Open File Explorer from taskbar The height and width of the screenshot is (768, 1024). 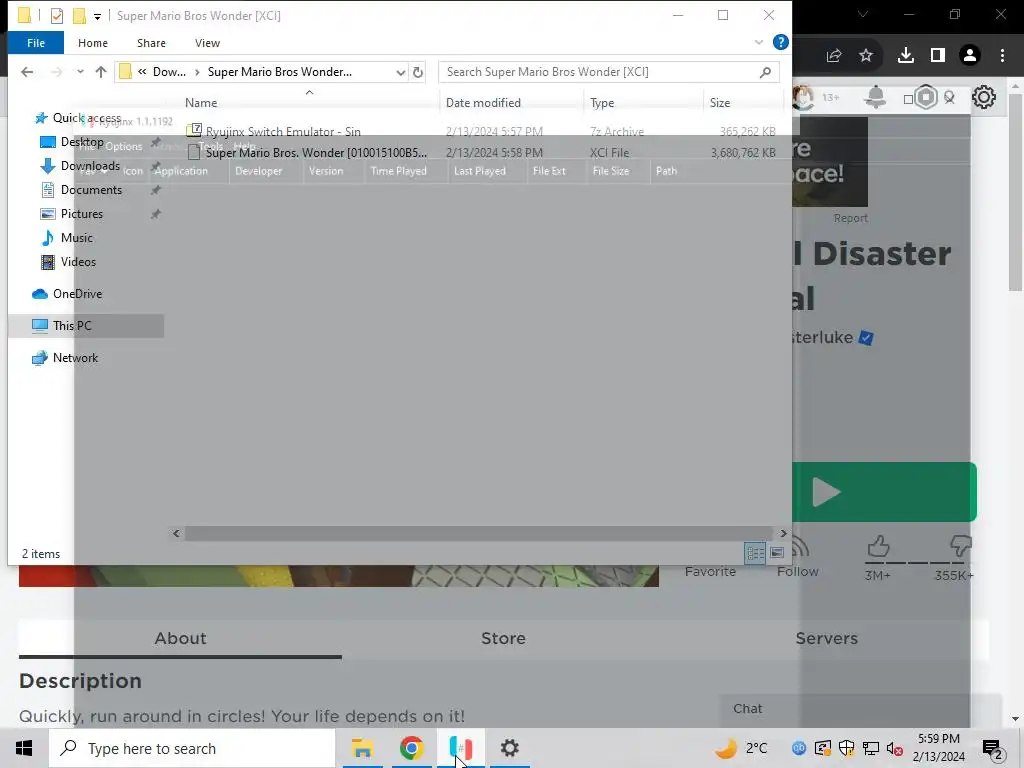(362, 748)
